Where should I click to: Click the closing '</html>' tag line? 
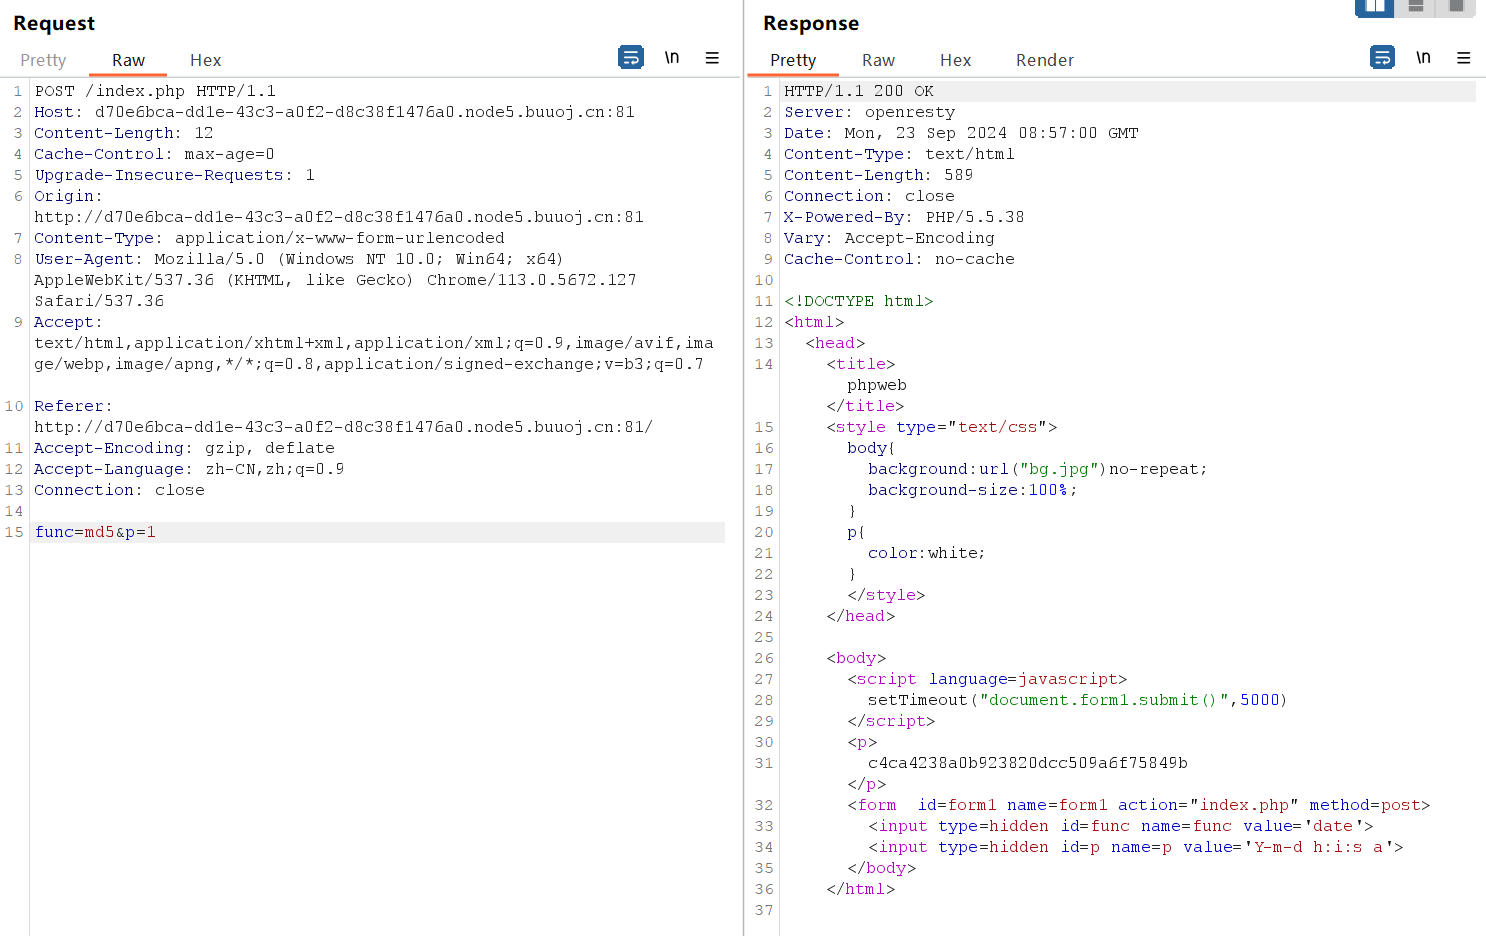pos(861,889)
